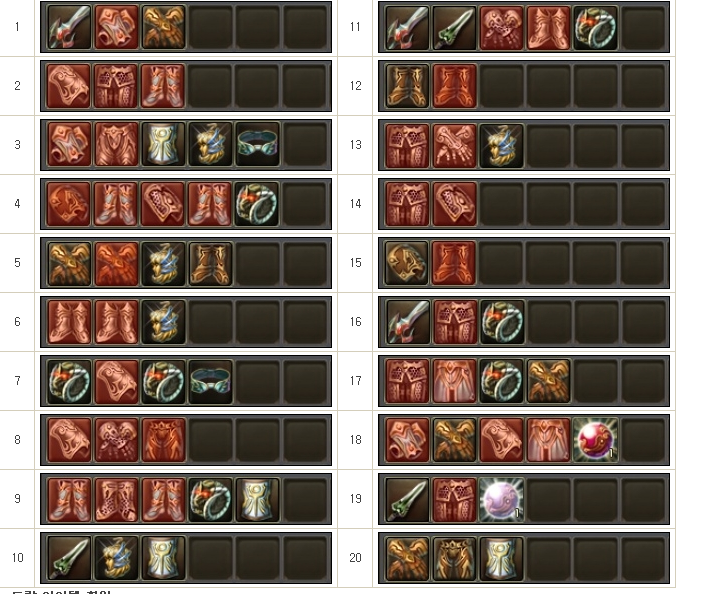The height and width of the screenshot is (594, 707).
Task: Click the green sword icon in row 10
Action: (x=69, y=558)
